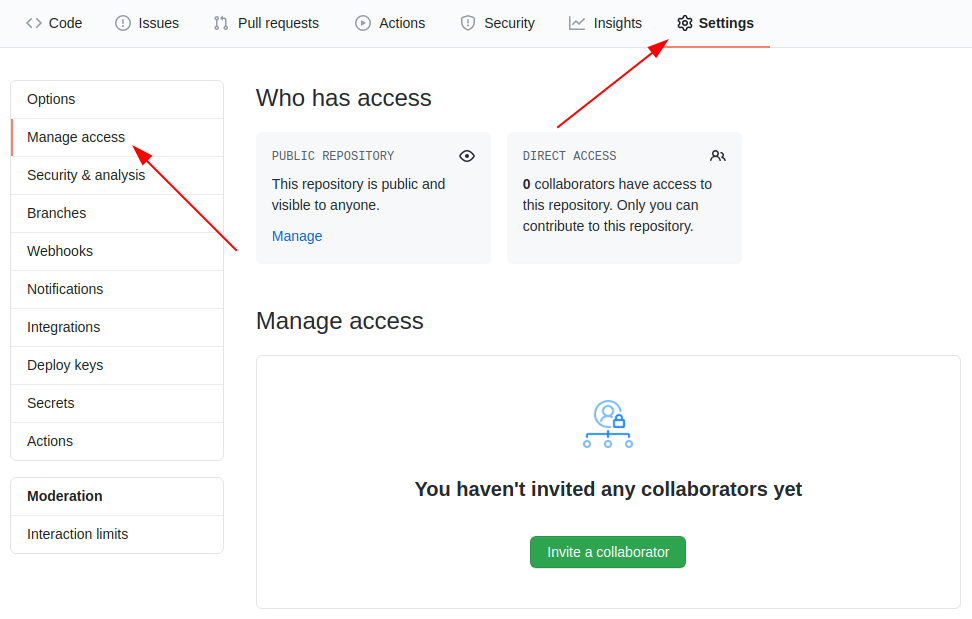Follow the Manage link under Public Repository
Image resolution: width=972 pixels, height=619 pixels.
click(297, 236)
